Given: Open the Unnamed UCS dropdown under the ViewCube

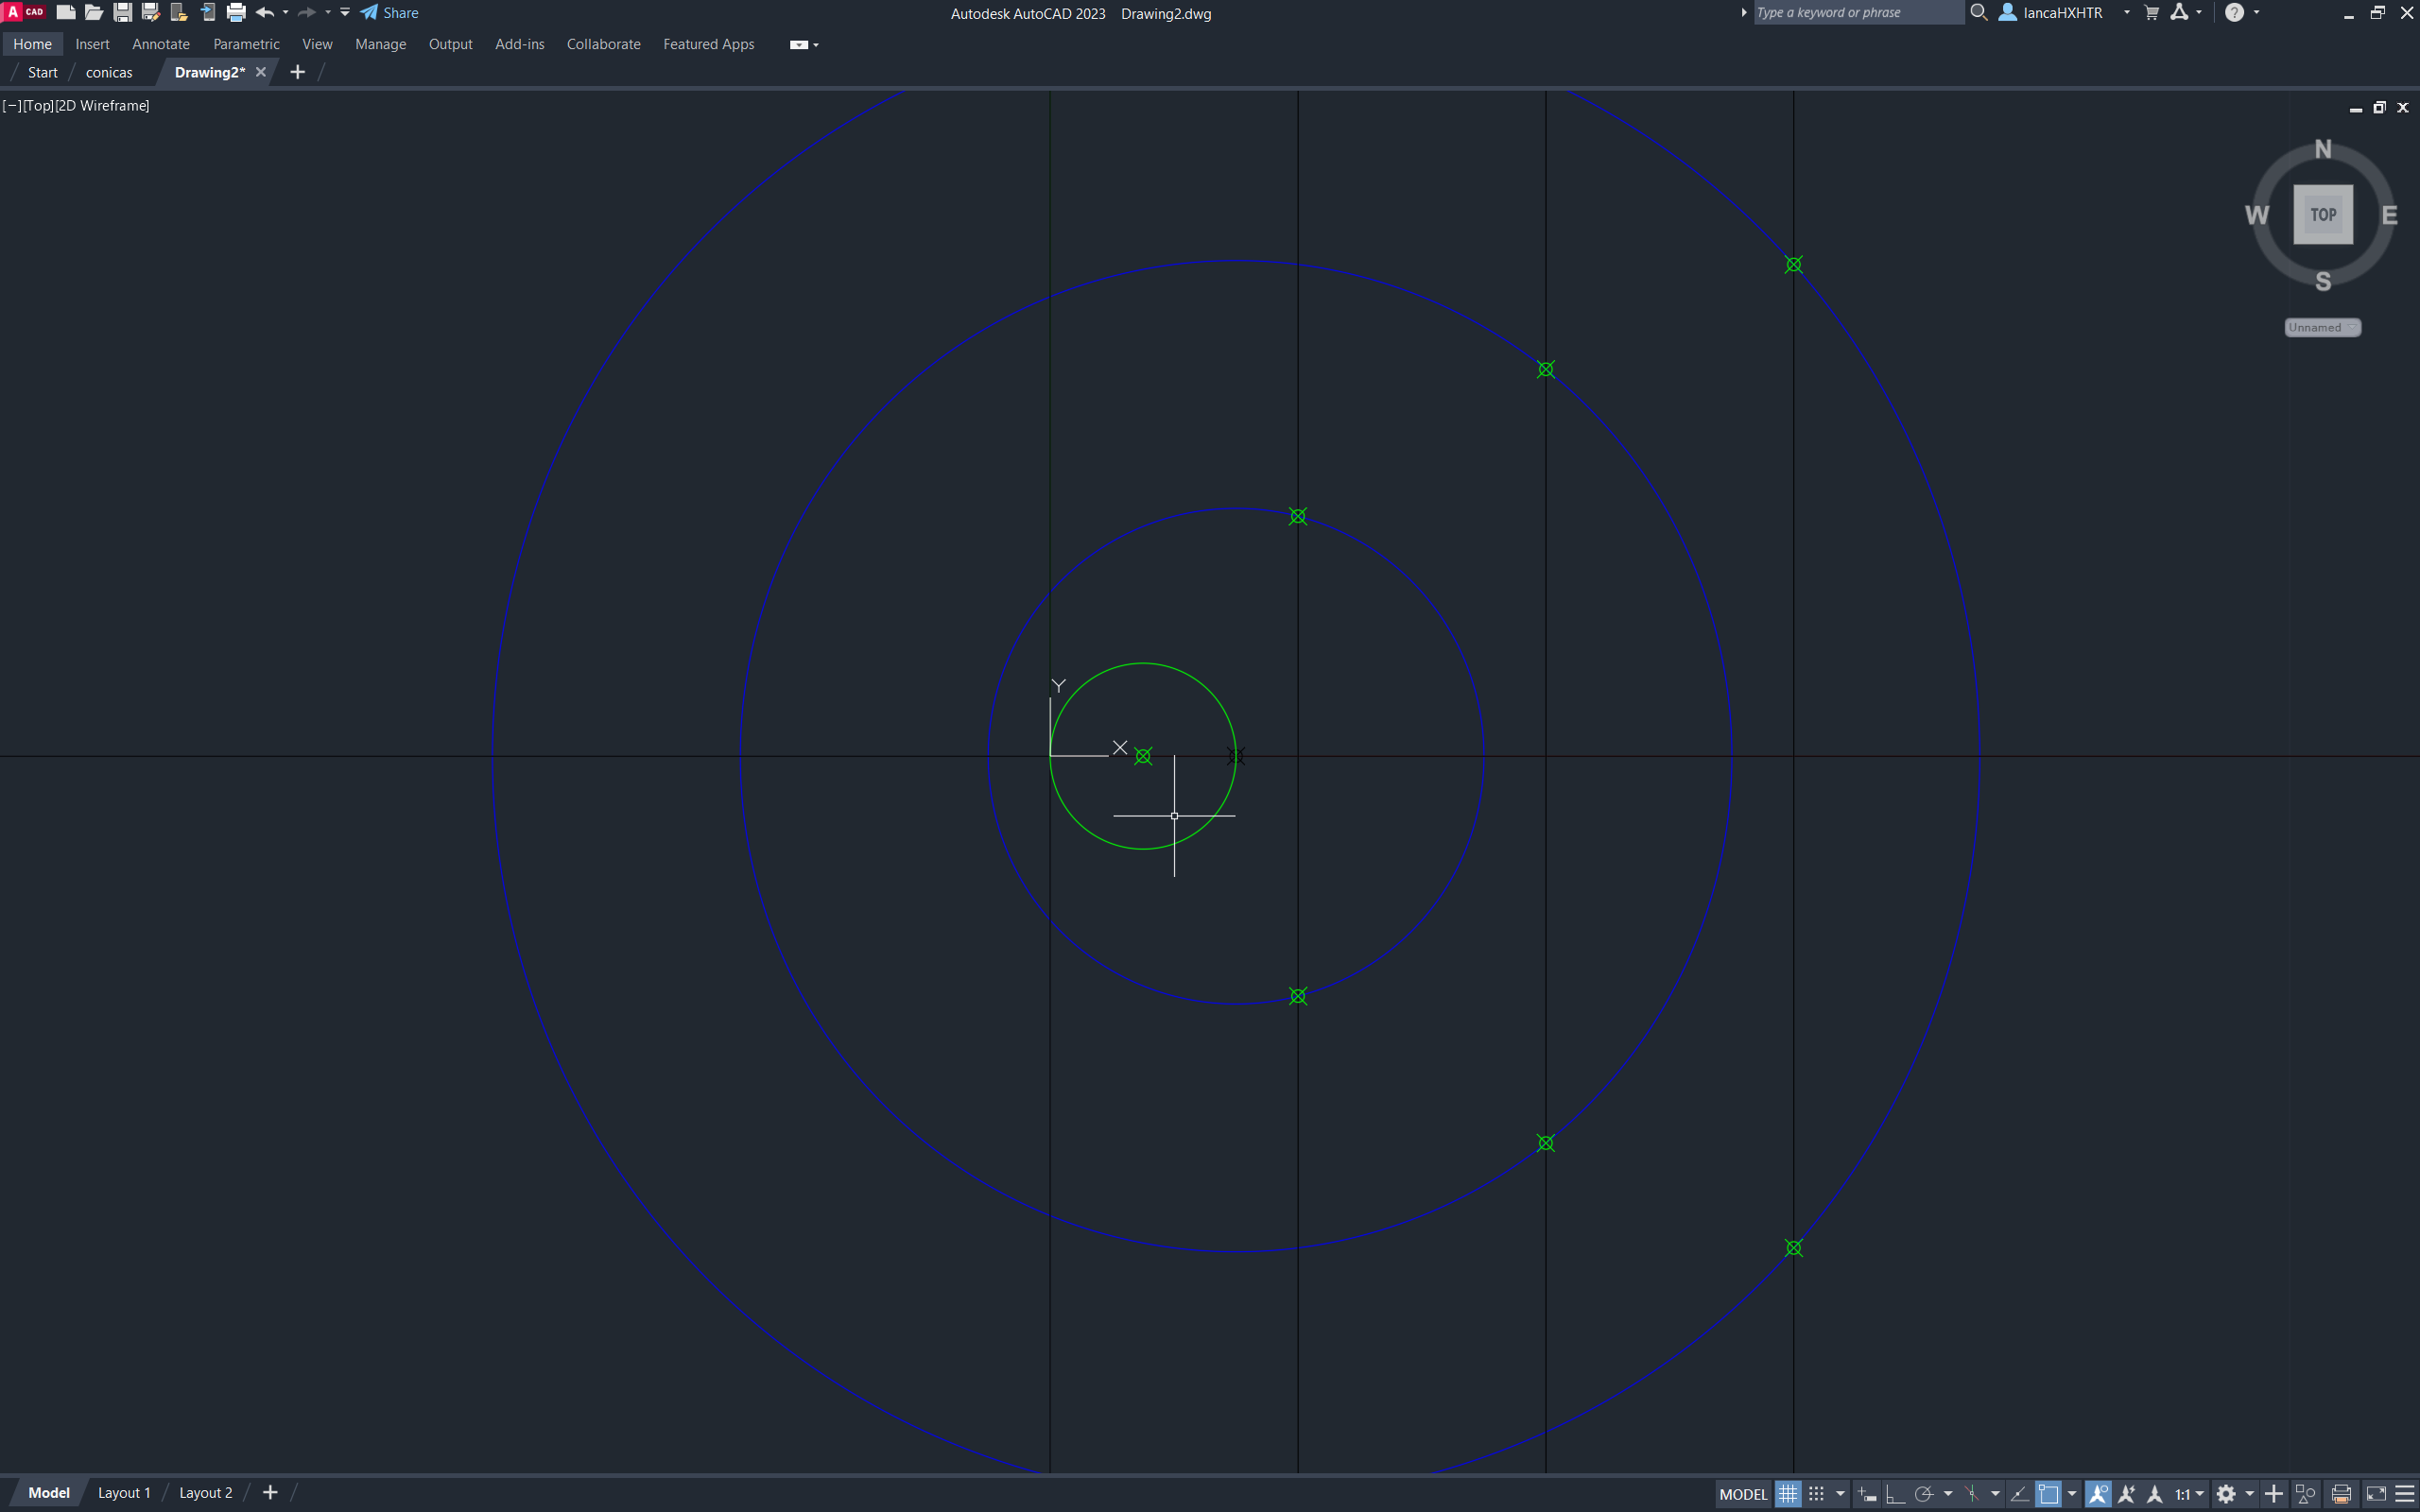Looking at the screenshot, I should 2321,327.
